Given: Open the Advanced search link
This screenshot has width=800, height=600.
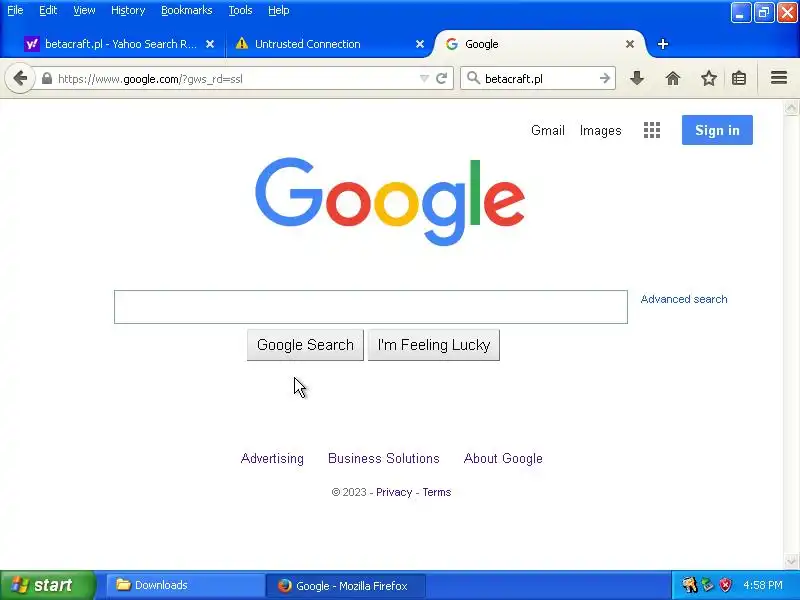Looking at the screenshot, I should pos(684,299).
